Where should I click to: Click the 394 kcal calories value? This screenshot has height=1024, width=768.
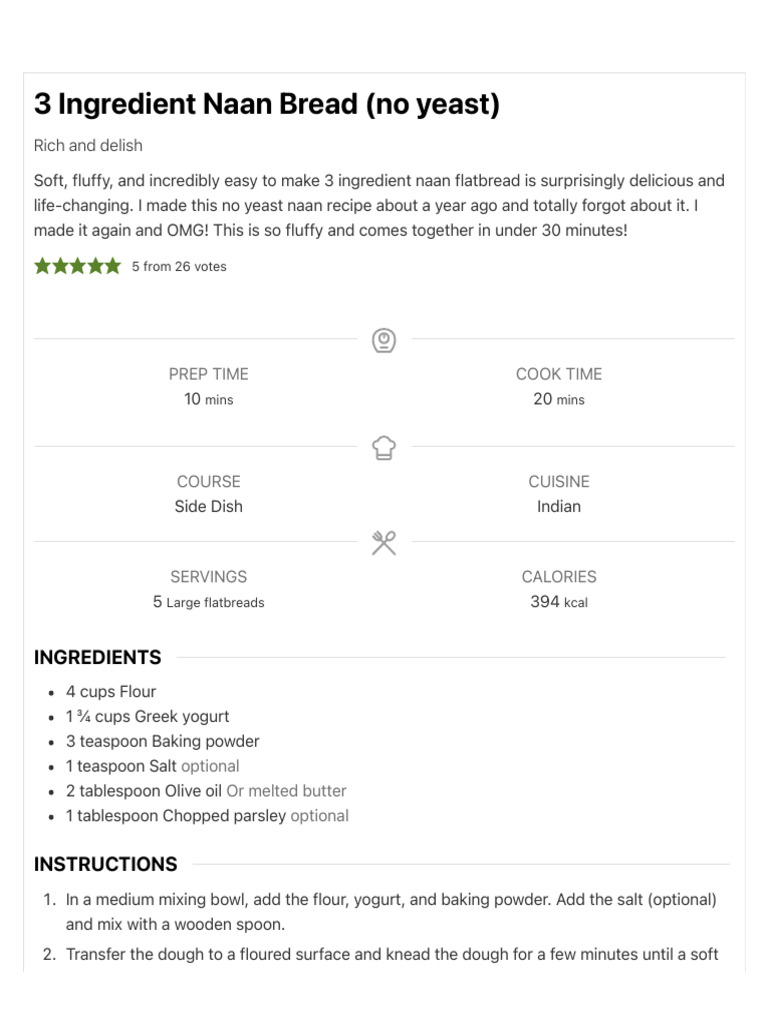tap(559, 602)
